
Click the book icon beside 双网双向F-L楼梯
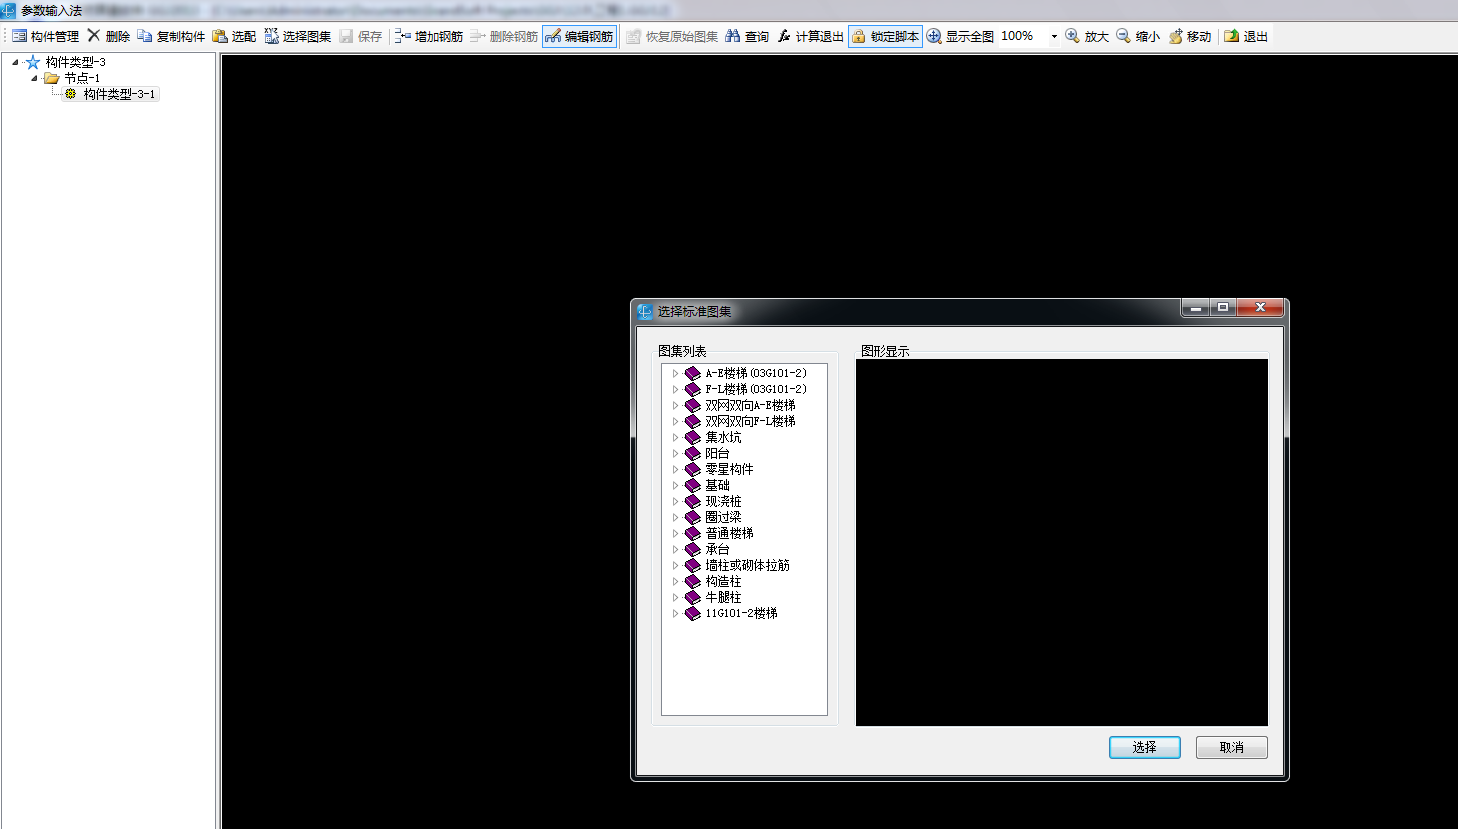click(692, 421)
